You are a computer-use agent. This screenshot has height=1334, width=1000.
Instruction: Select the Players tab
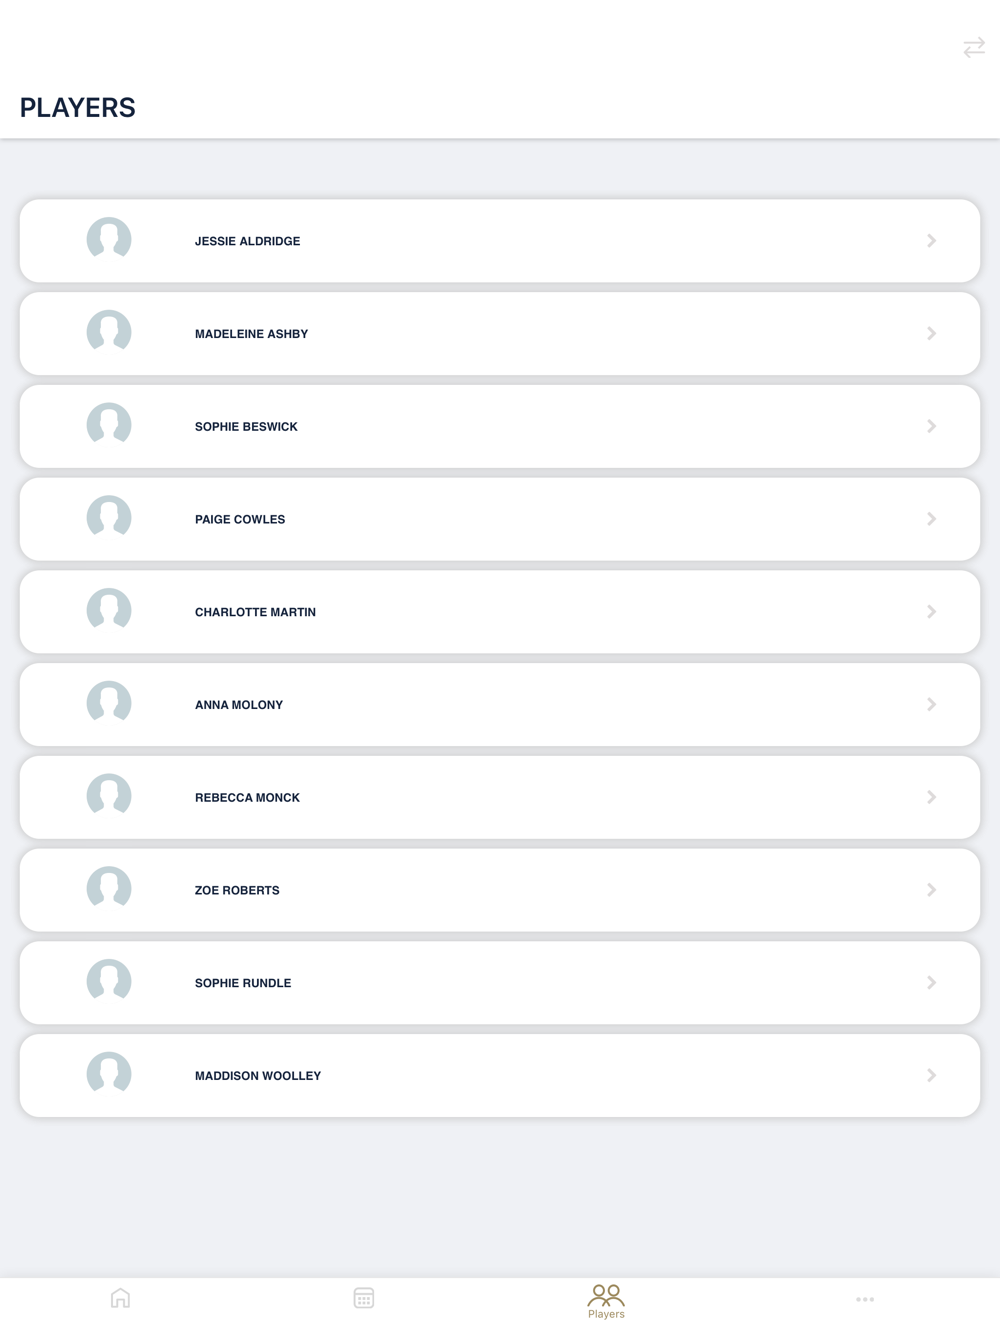tap(606, 1300)
